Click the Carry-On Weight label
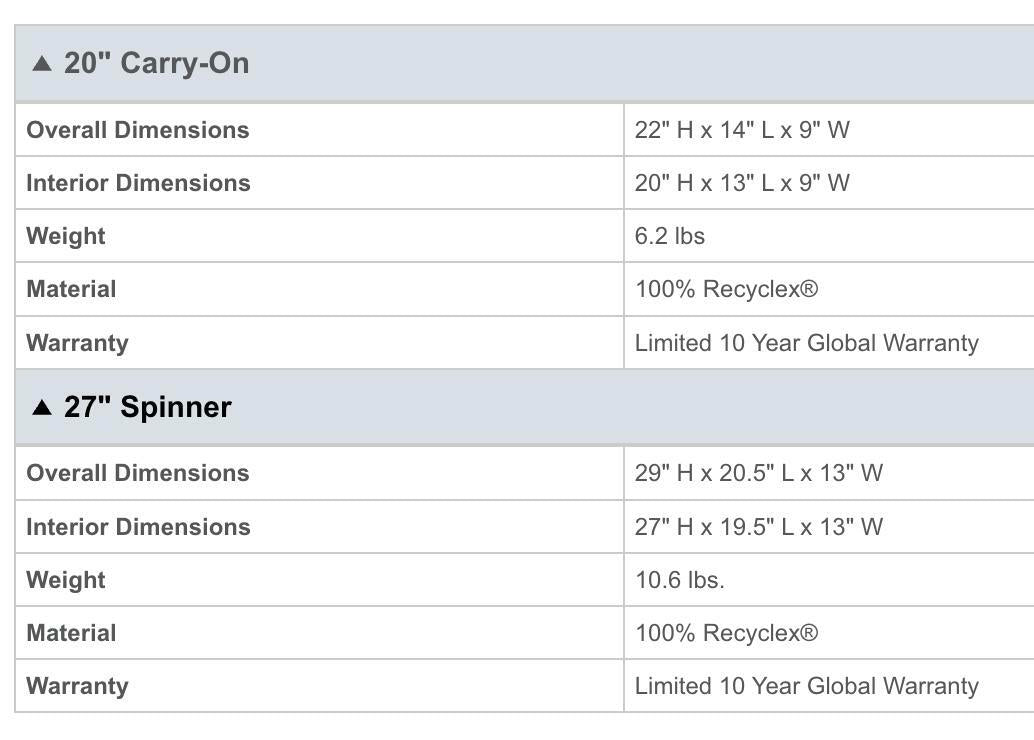The image size is (1034, 740). point(66,236)
